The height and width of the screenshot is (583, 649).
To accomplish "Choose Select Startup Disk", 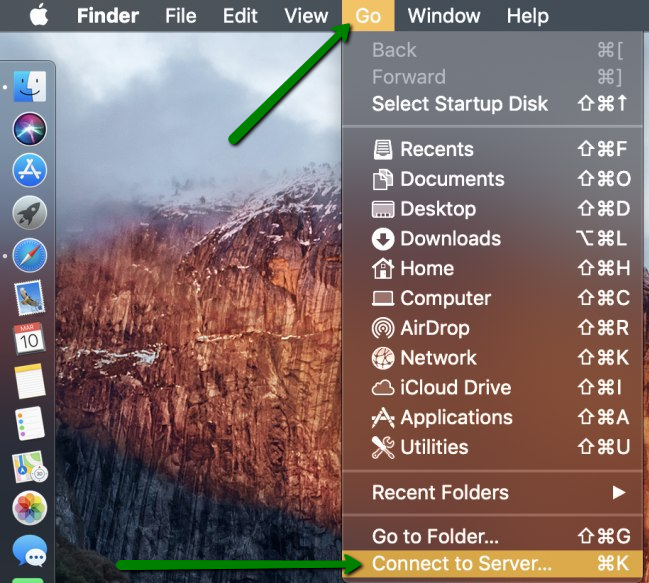I will coord(493,103).
